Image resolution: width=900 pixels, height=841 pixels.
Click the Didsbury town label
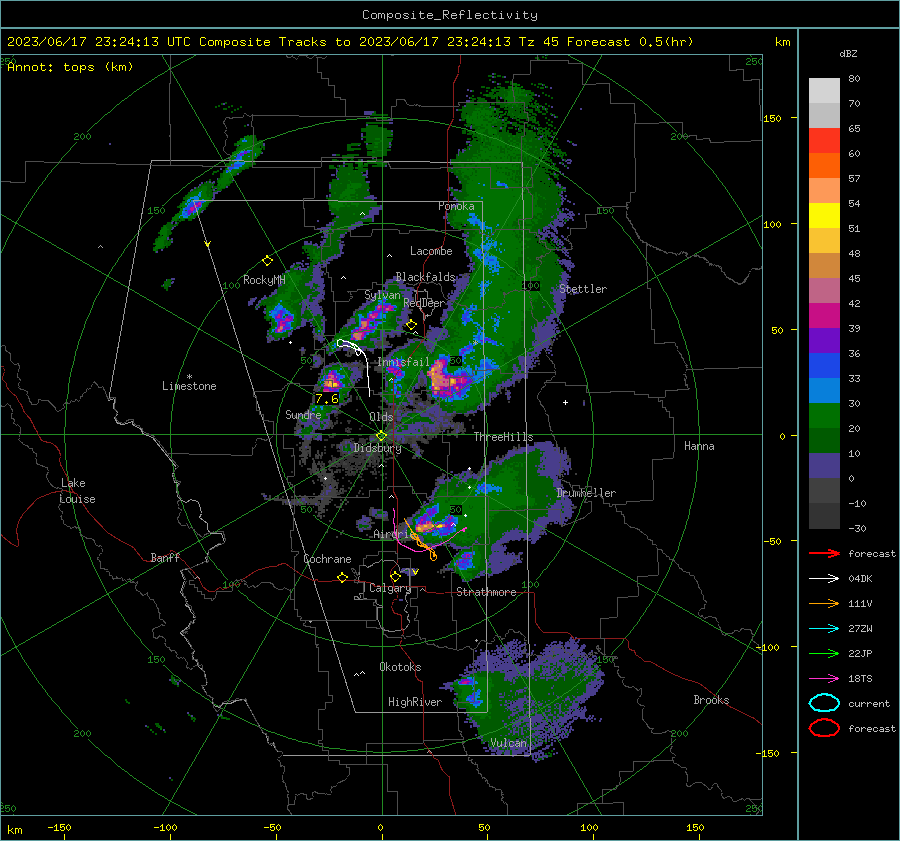[377, 448]
